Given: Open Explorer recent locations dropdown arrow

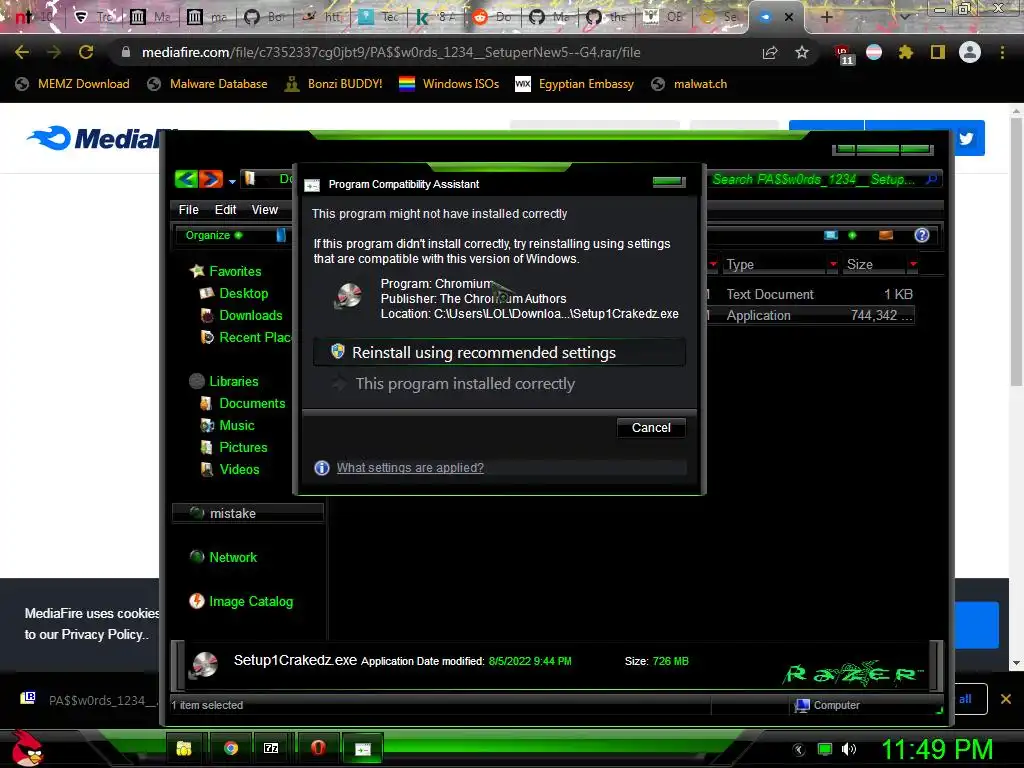Looking at the screenshot, I should [x=232, y=182].
